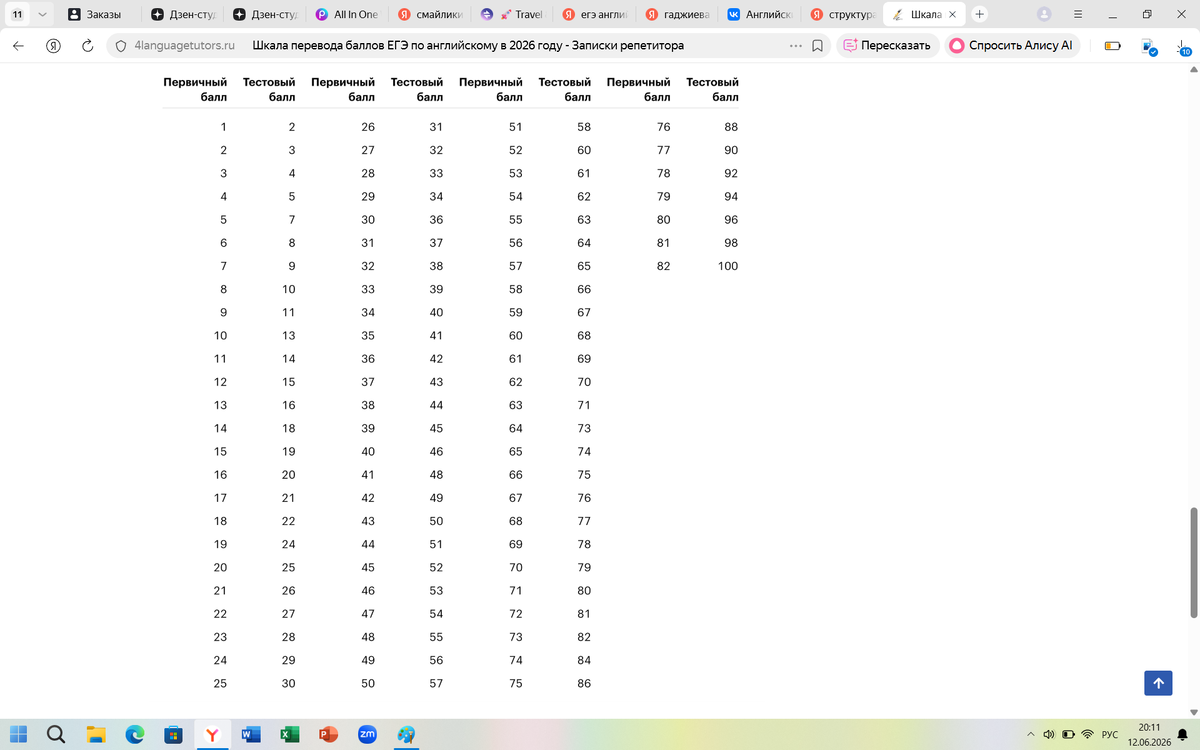Select test score 98 next to 81

pos(731,243)
